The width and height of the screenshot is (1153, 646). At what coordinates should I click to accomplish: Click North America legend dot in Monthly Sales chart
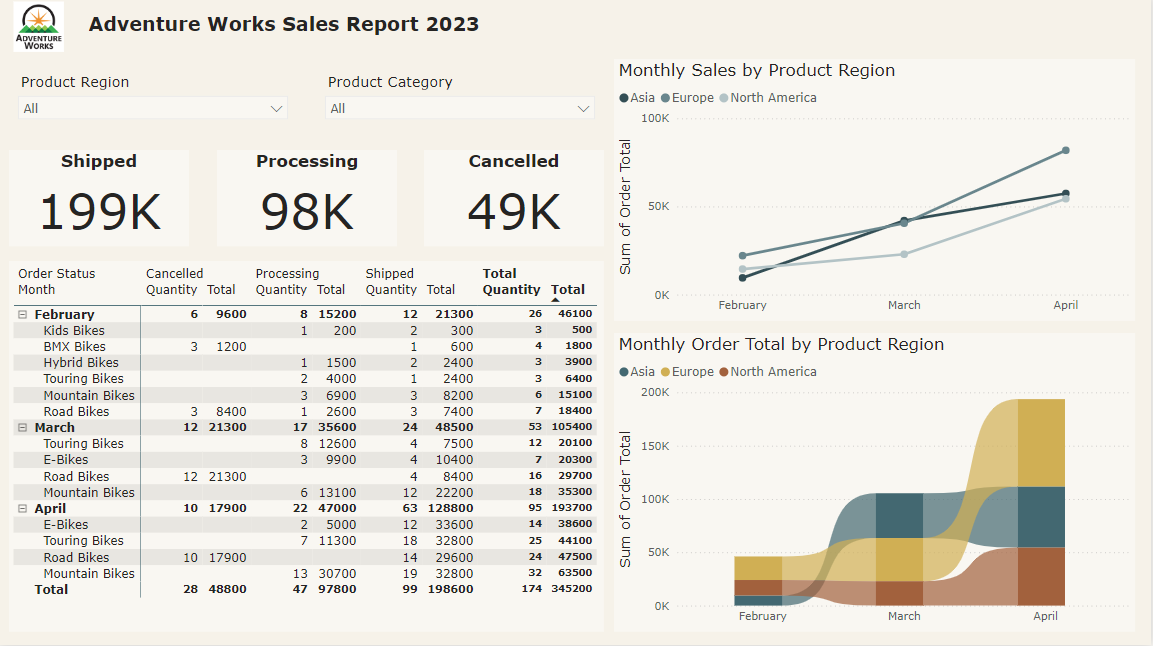point(724,98)
